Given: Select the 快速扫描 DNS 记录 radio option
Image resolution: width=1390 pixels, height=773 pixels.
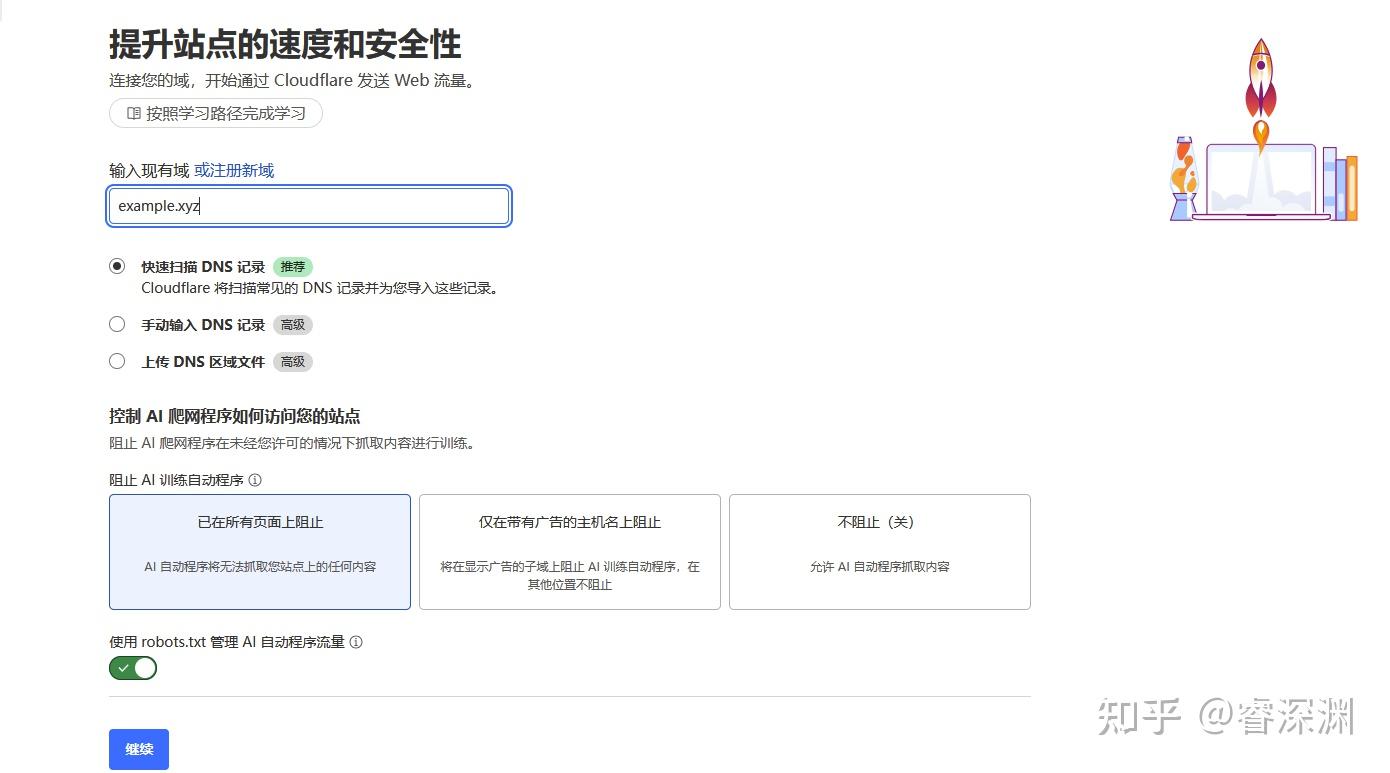Looking at the screenshot, I should pos(117,266).
